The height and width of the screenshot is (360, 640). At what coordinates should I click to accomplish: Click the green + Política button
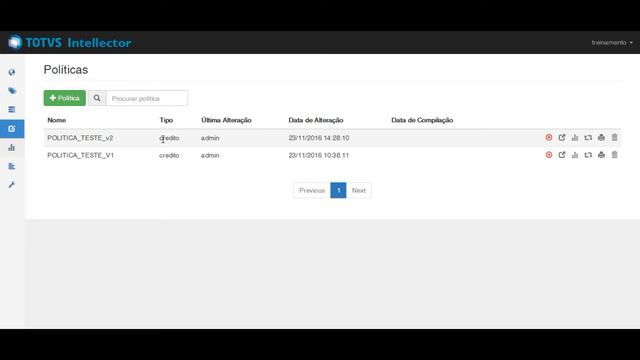click(x=64, y=98)
